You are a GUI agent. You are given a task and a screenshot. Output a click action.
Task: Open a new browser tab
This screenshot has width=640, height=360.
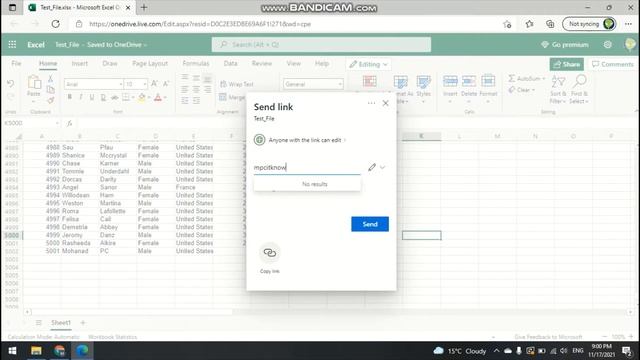pyautogui.click(x=144, y=7)
